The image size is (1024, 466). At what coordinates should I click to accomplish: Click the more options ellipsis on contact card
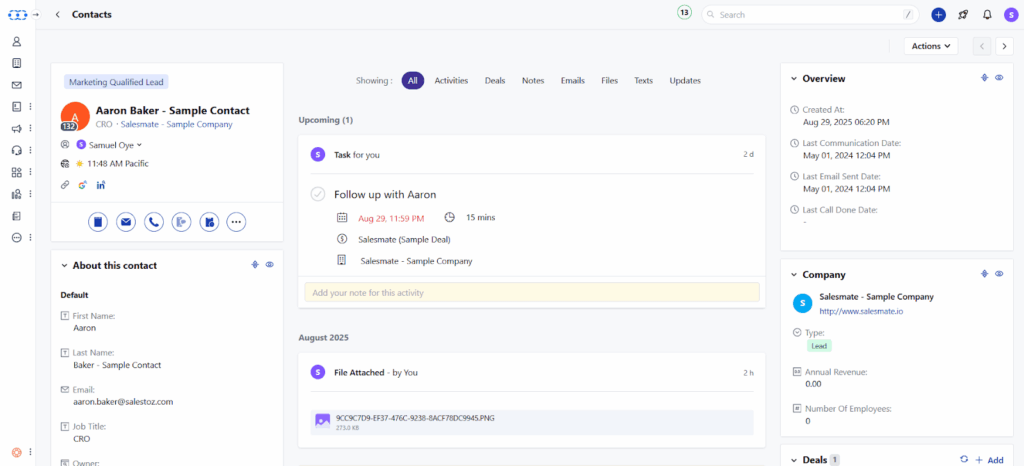tap(236, 222)
